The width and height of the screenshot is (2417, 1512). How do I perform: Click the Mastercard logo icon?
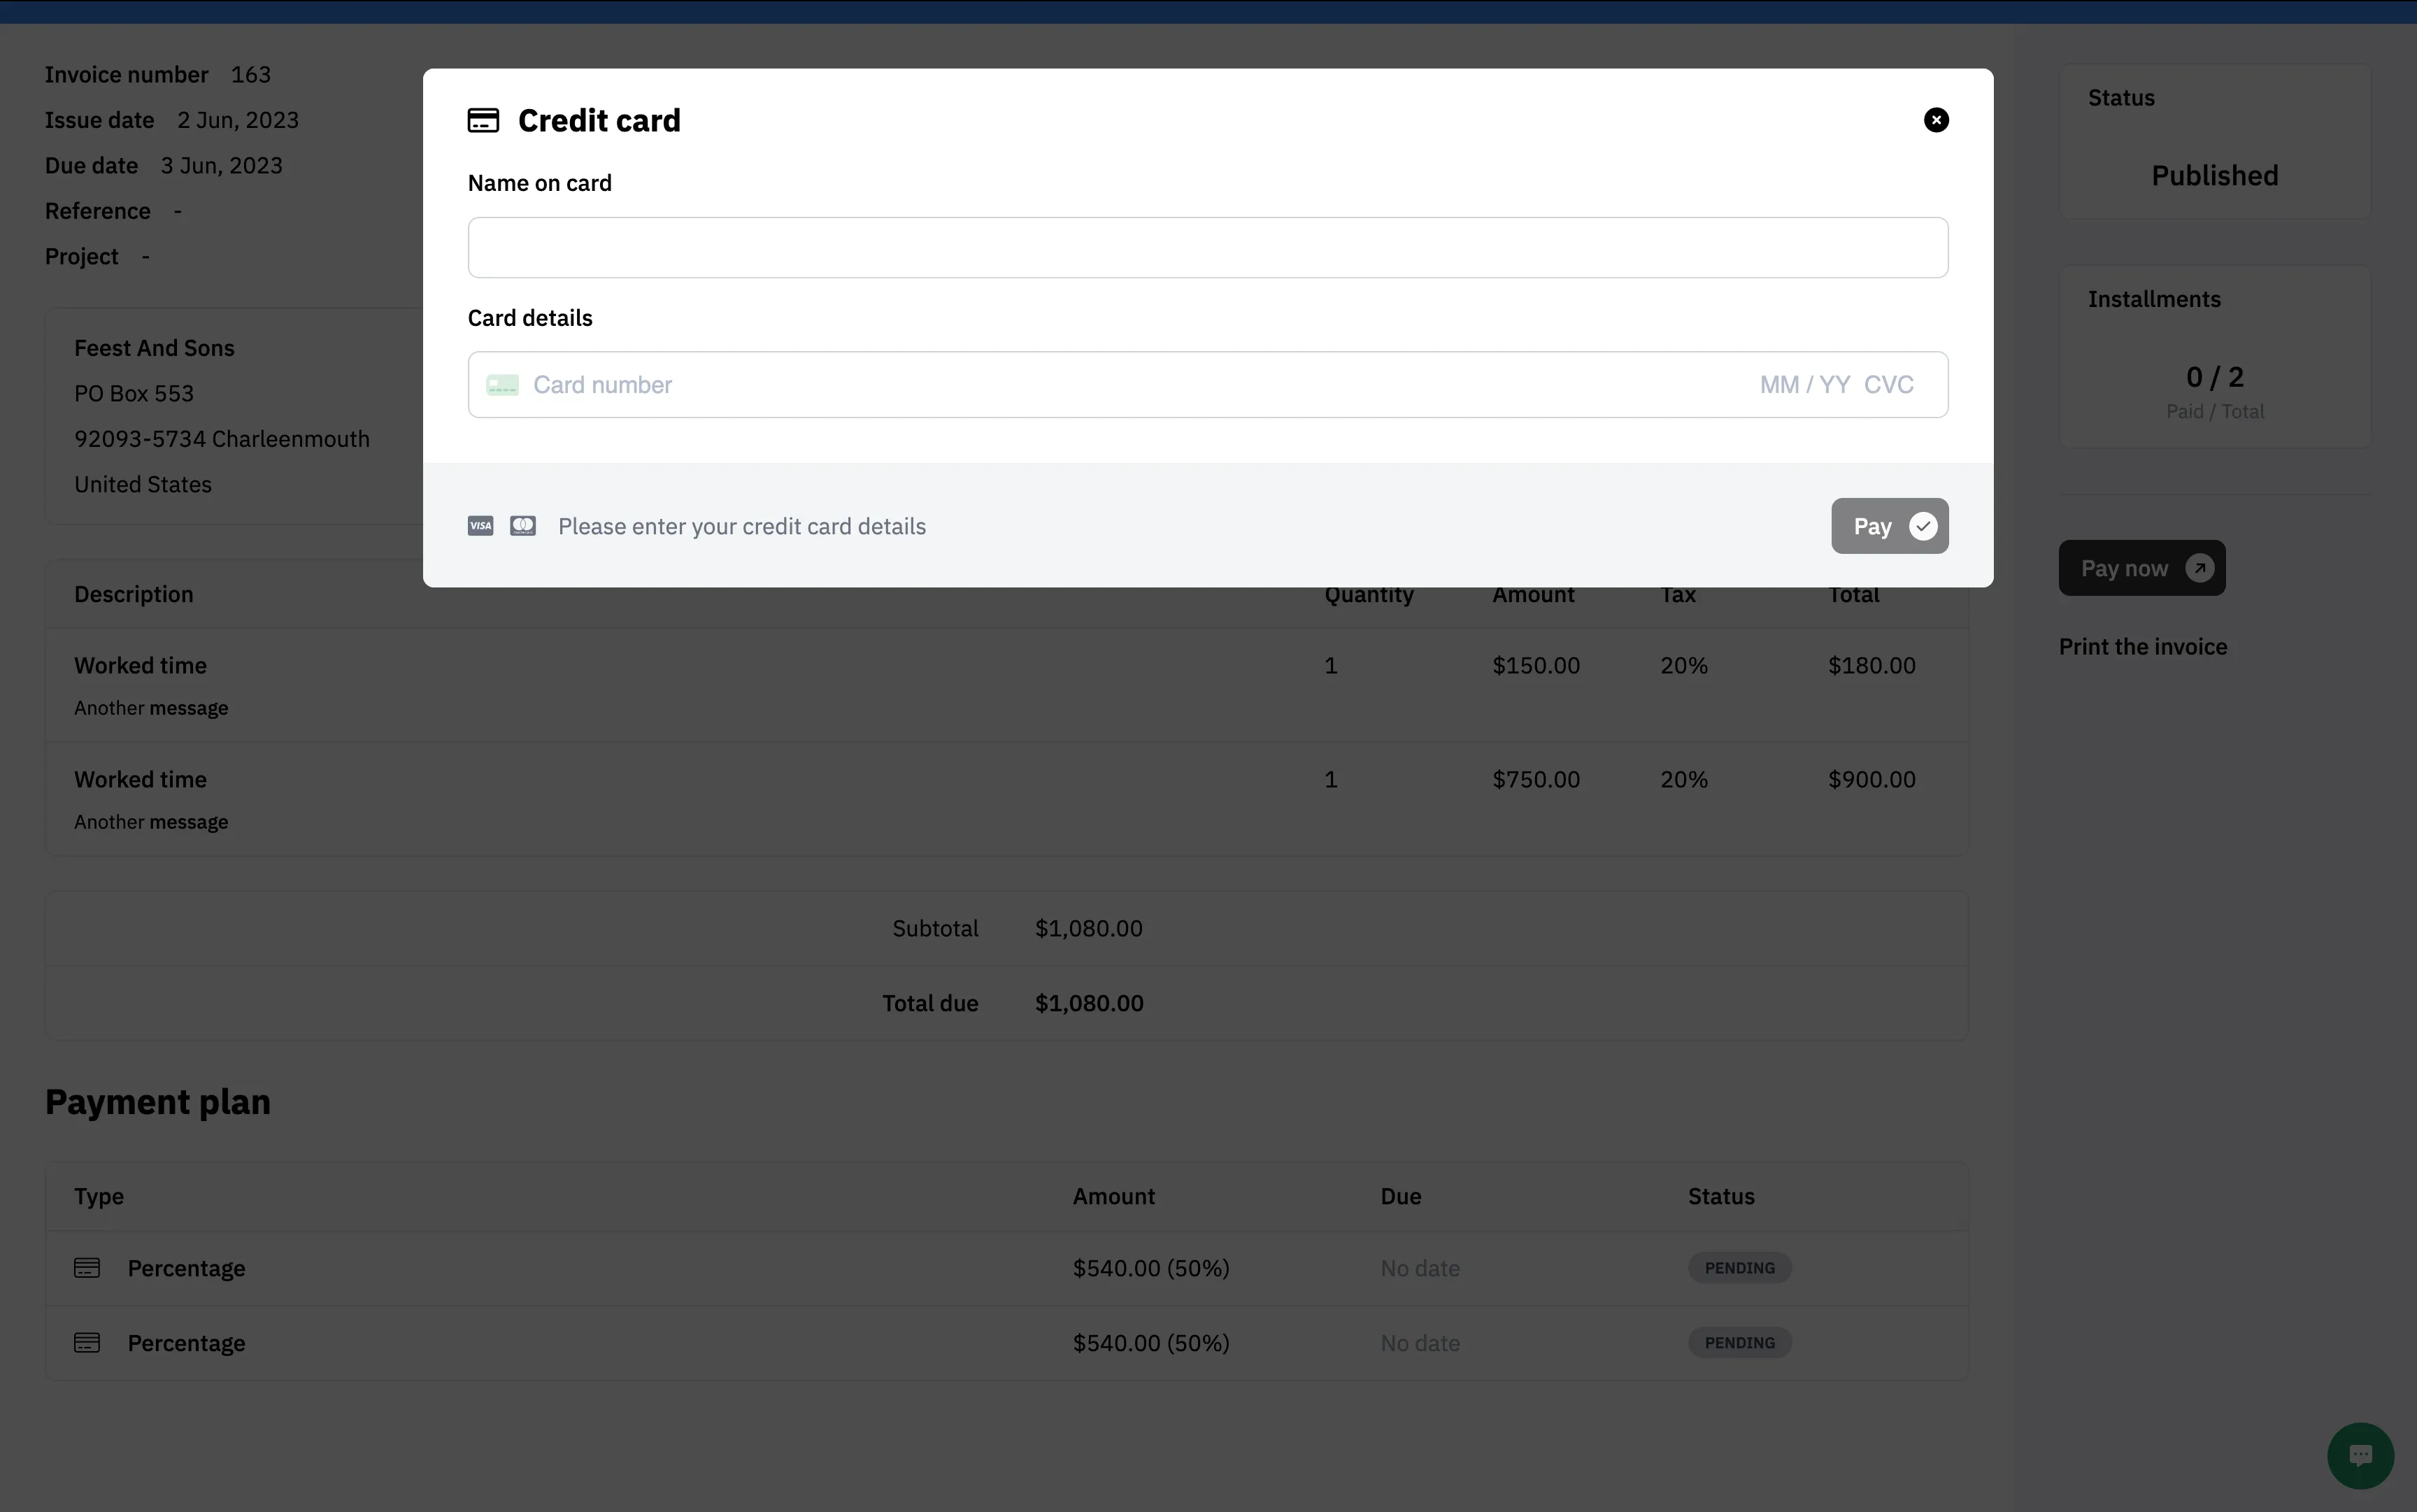(523, 526)
